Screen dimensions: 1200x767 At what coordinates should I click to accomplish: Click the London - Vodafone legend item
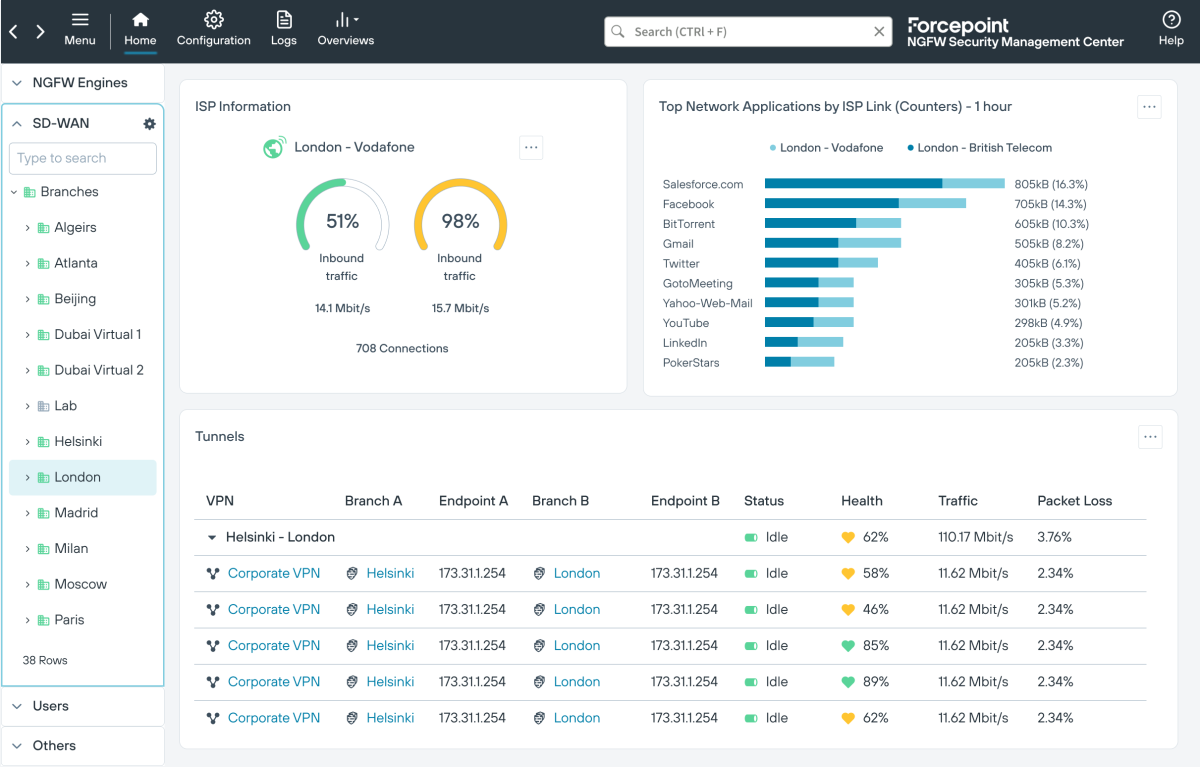826,148
